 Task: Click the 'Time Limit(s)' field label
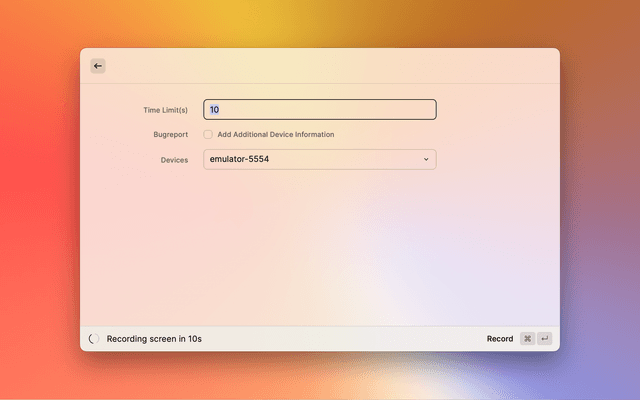(x=165, y=110)
